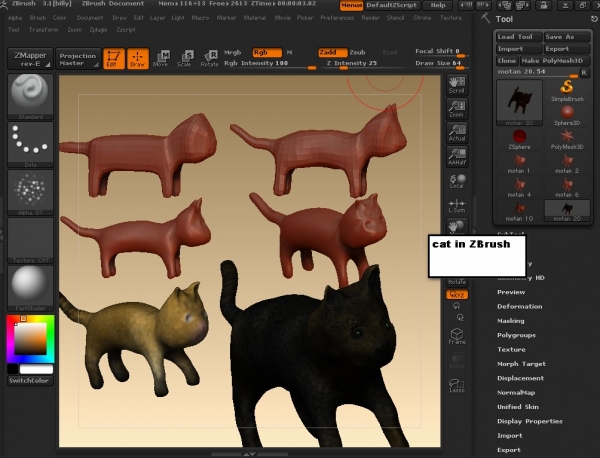Screen dimensions: 600x458
Task: Click the Frame mesh icon
Action: 457,336
